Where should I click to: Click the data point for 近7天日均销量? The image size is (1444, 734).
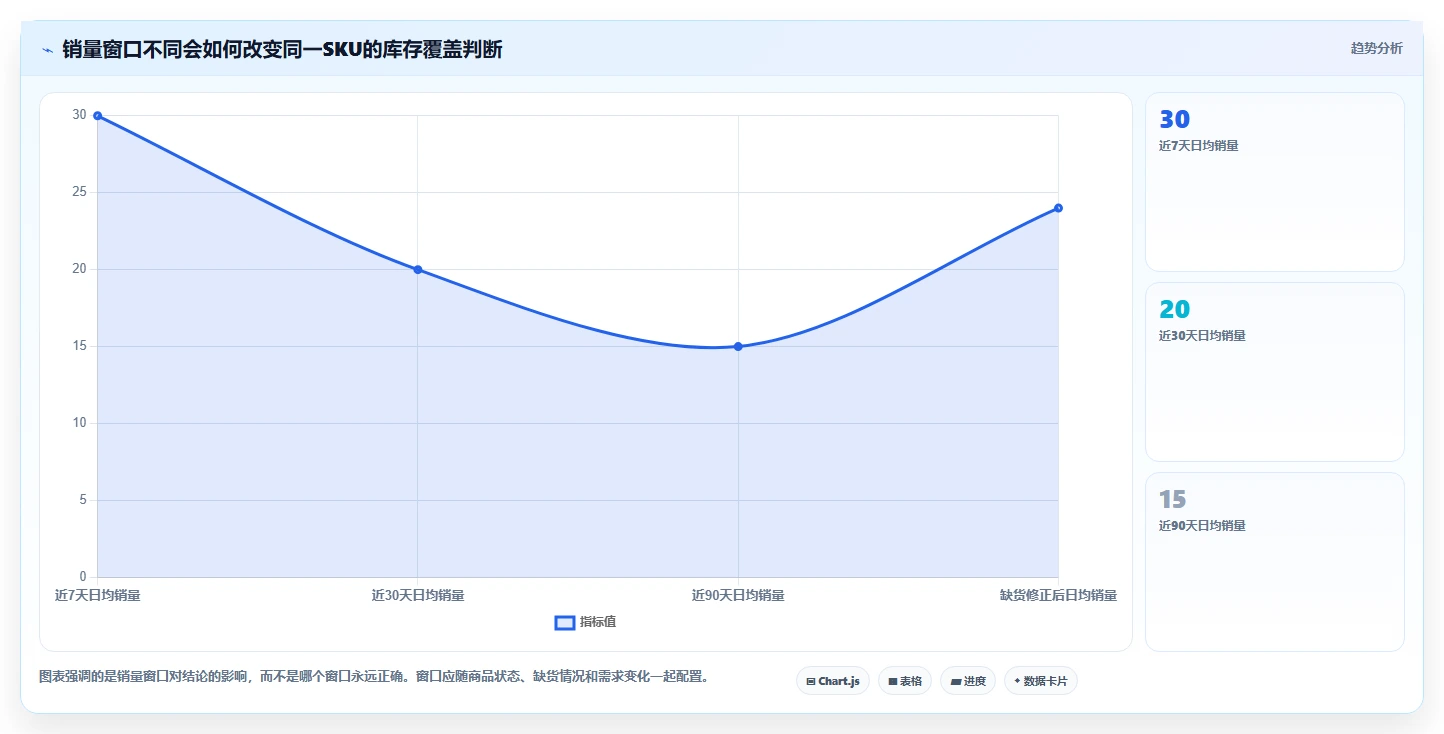(97, 116)
